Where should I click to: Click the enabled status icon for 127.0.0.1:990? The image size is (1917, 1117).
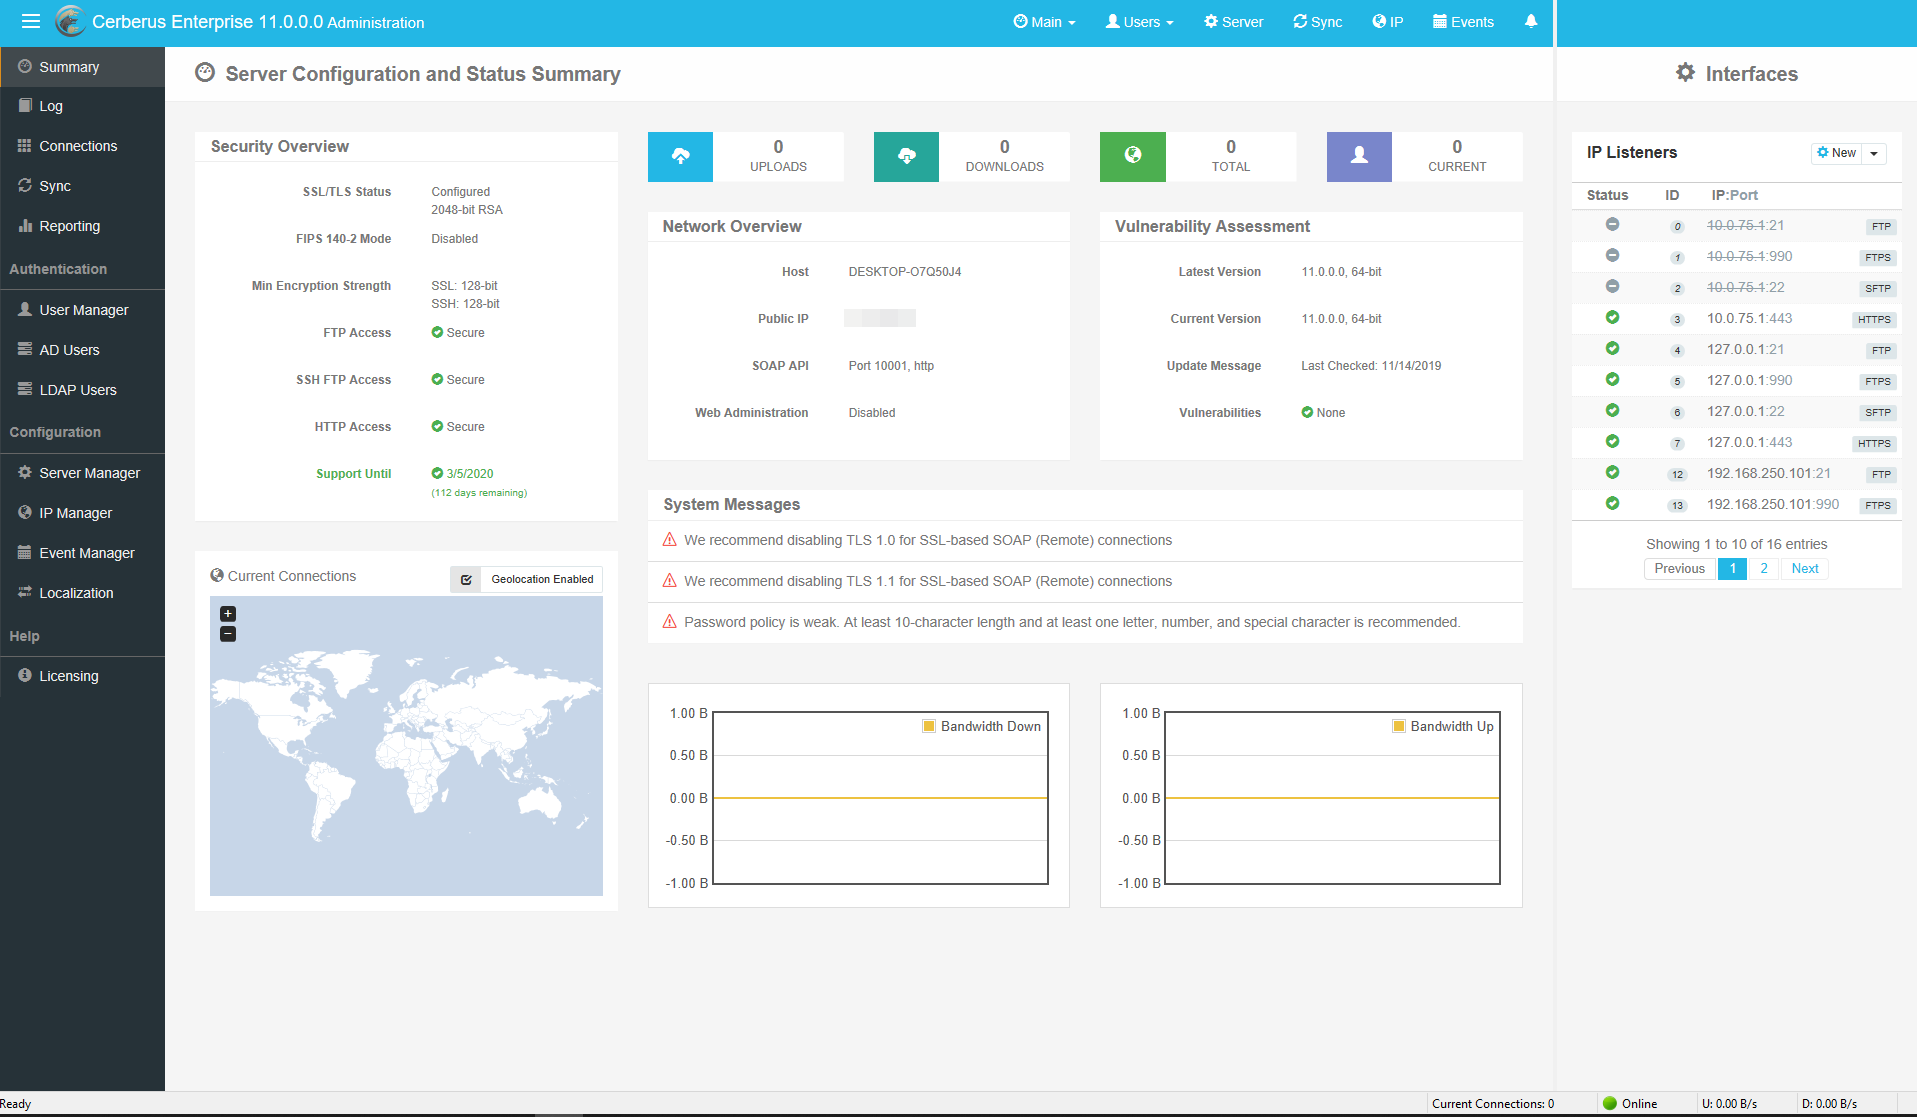coord(1612,380)
